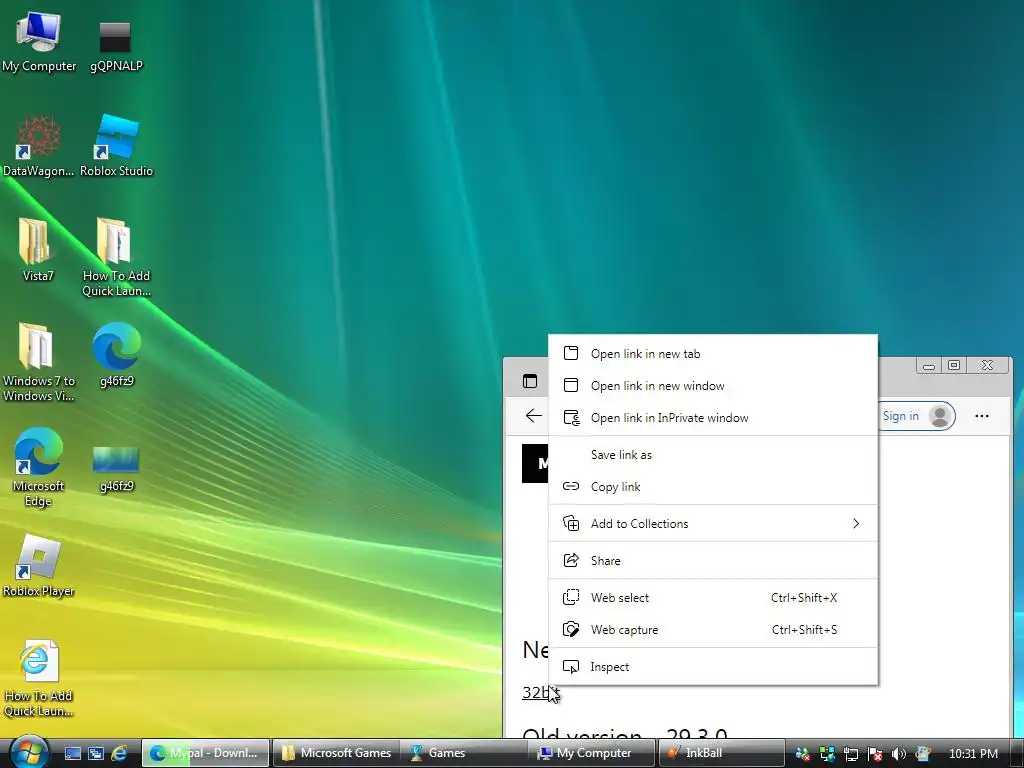Select the g46fz9 Edge-logo desktop icon
1024x768 pixels.
coord(116,355)
